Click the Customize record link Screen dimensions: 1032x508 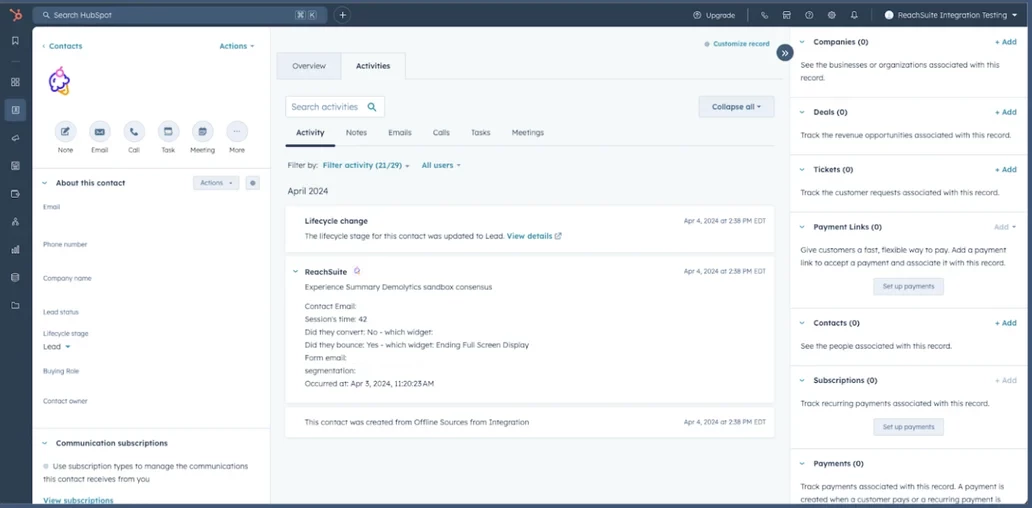[736, 44]
